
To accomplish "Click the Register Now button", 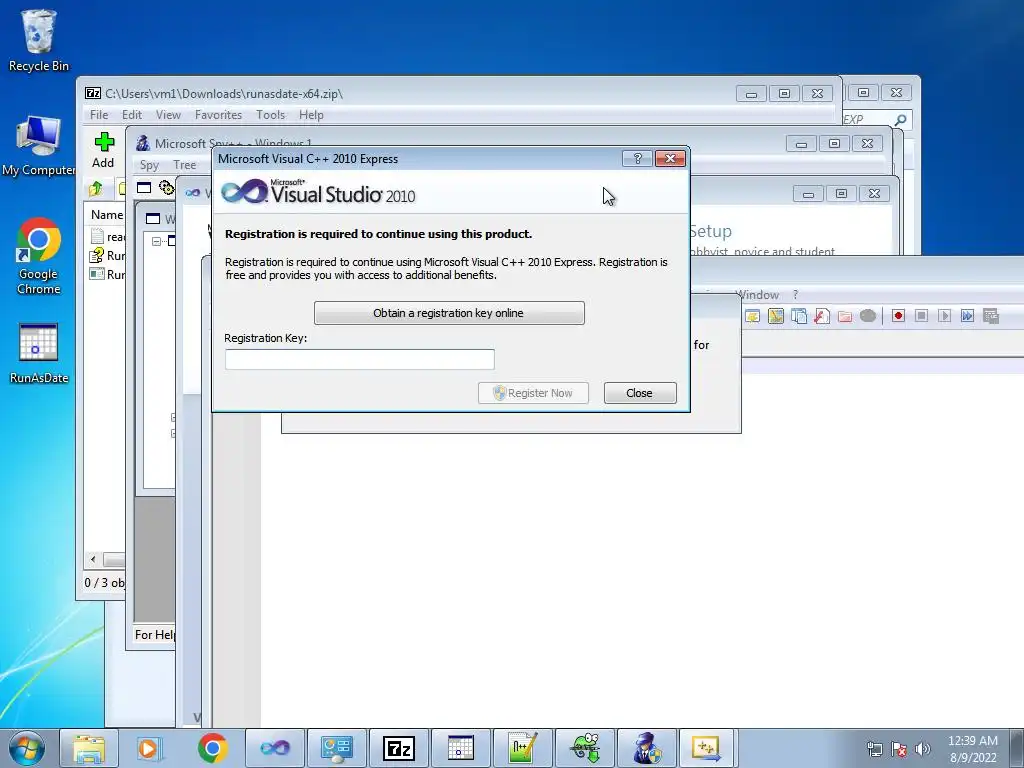I will (534, 393).
